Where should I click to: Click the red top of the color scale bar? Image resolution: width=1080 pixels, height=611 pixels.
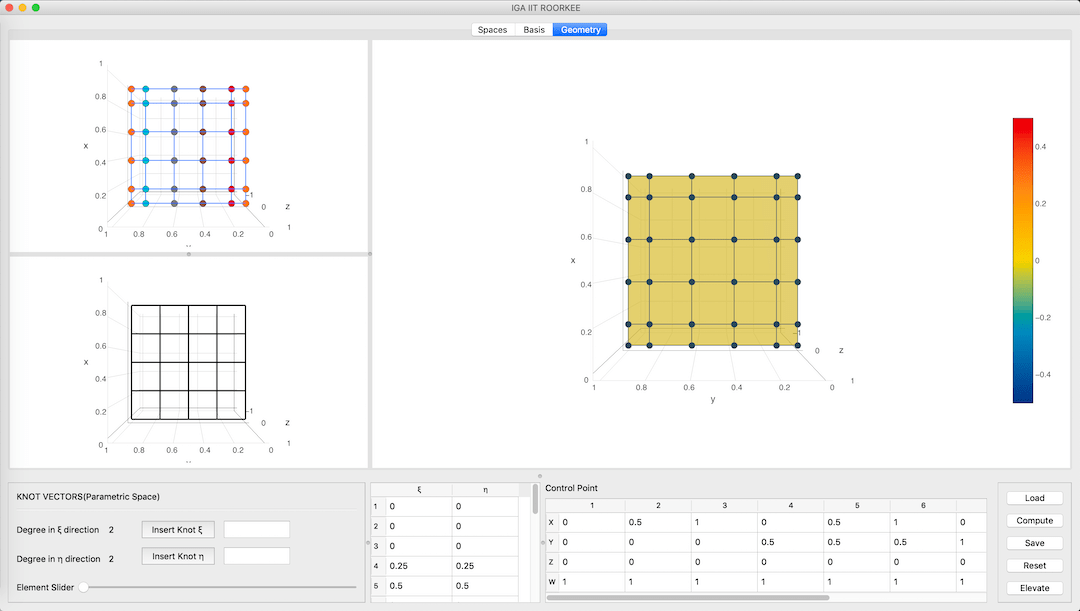click(x=1022, y=123)
